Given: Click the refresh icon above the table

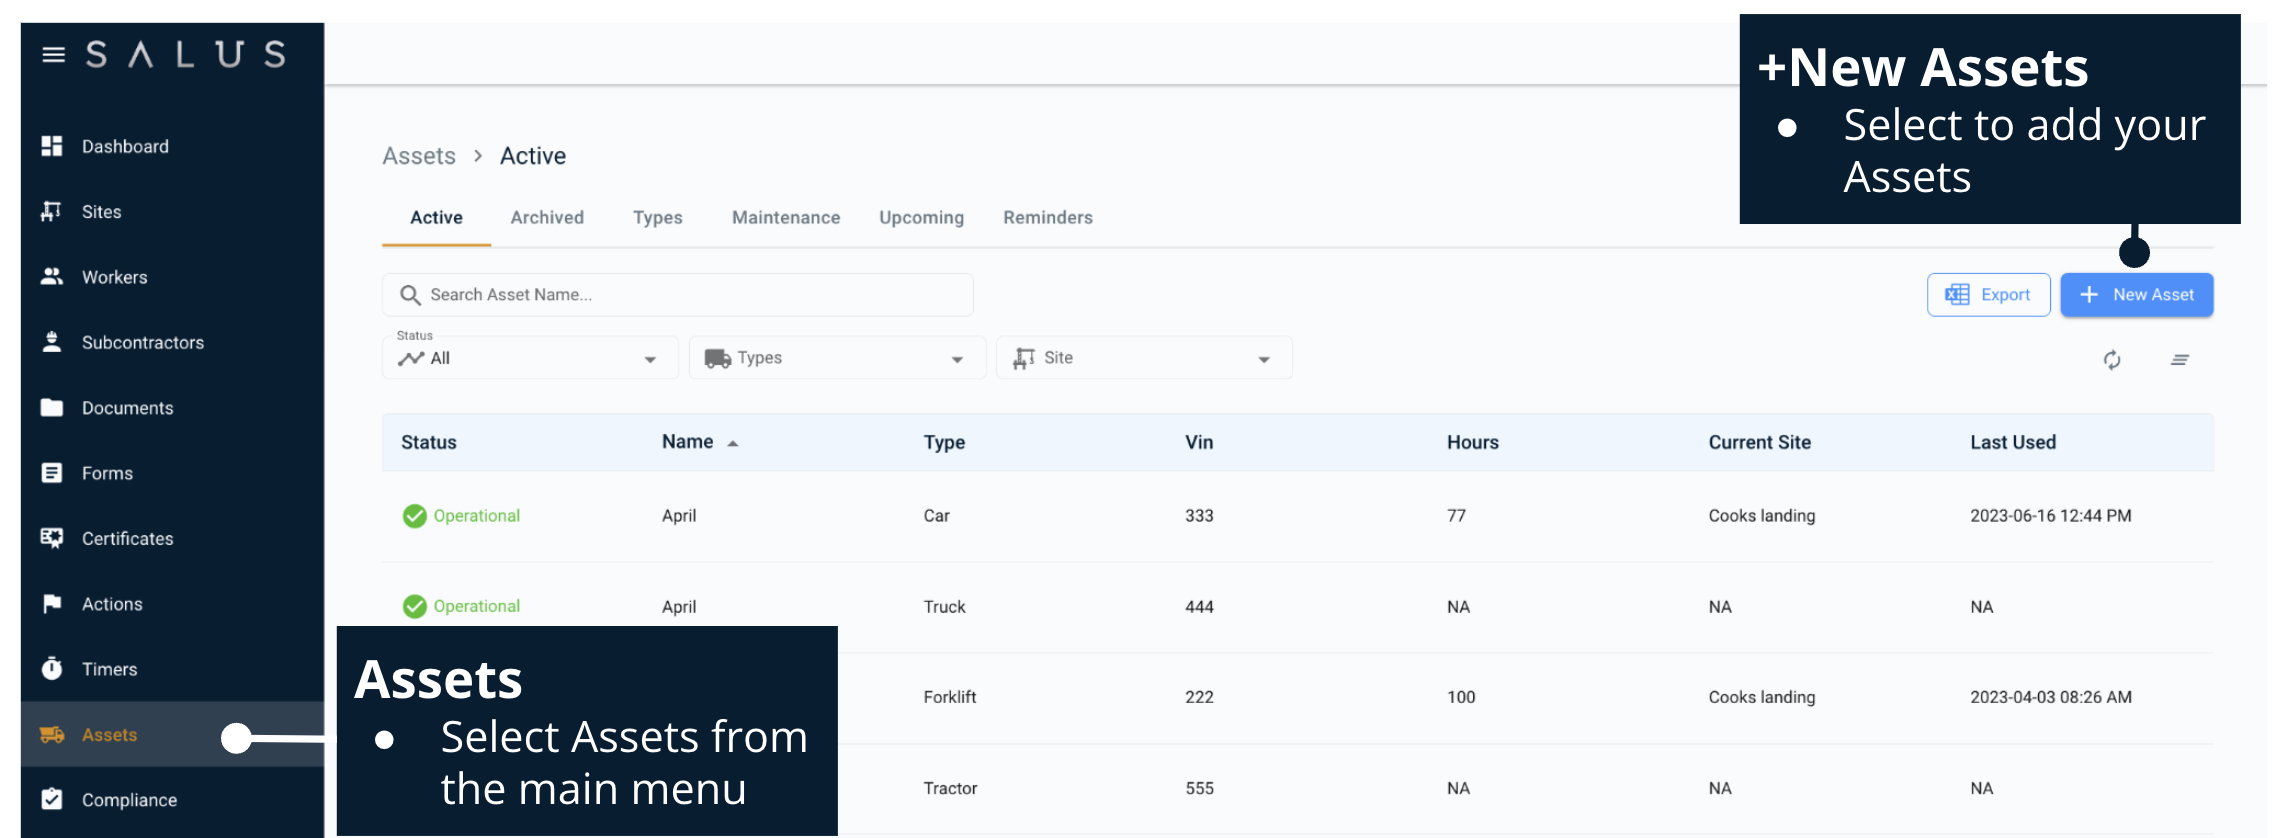Looking at the screenshot, I should point(2111,360).
